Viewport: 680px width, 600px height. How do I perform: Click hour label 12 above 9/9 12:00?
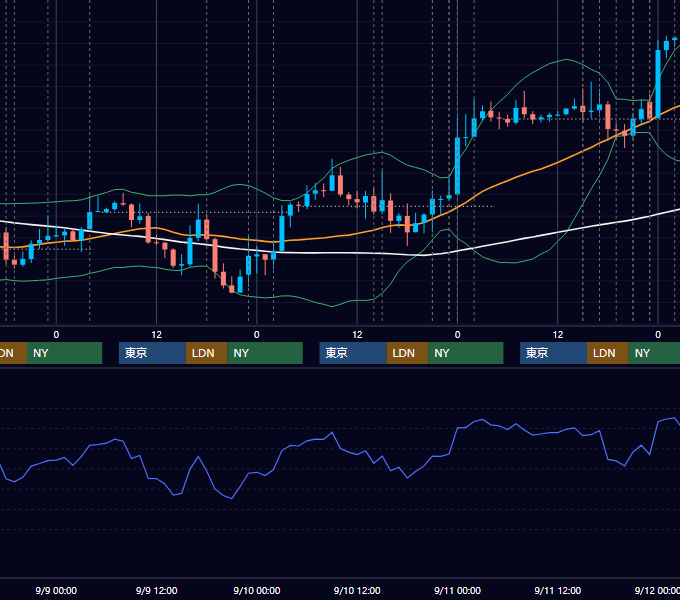pos(157,335)
